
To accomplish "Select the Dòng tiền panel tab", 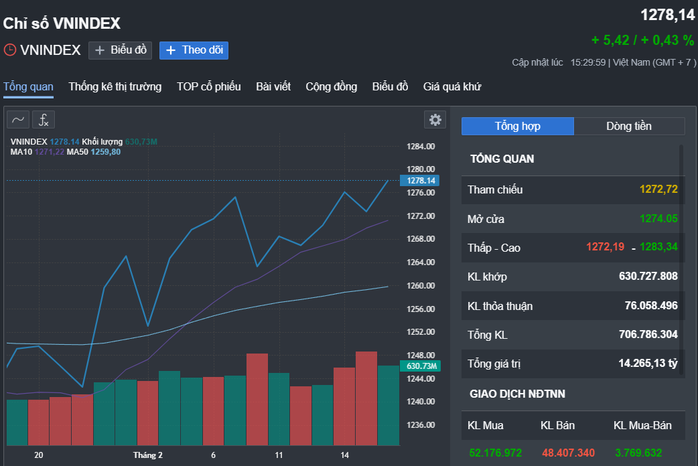I will [629, 126].
